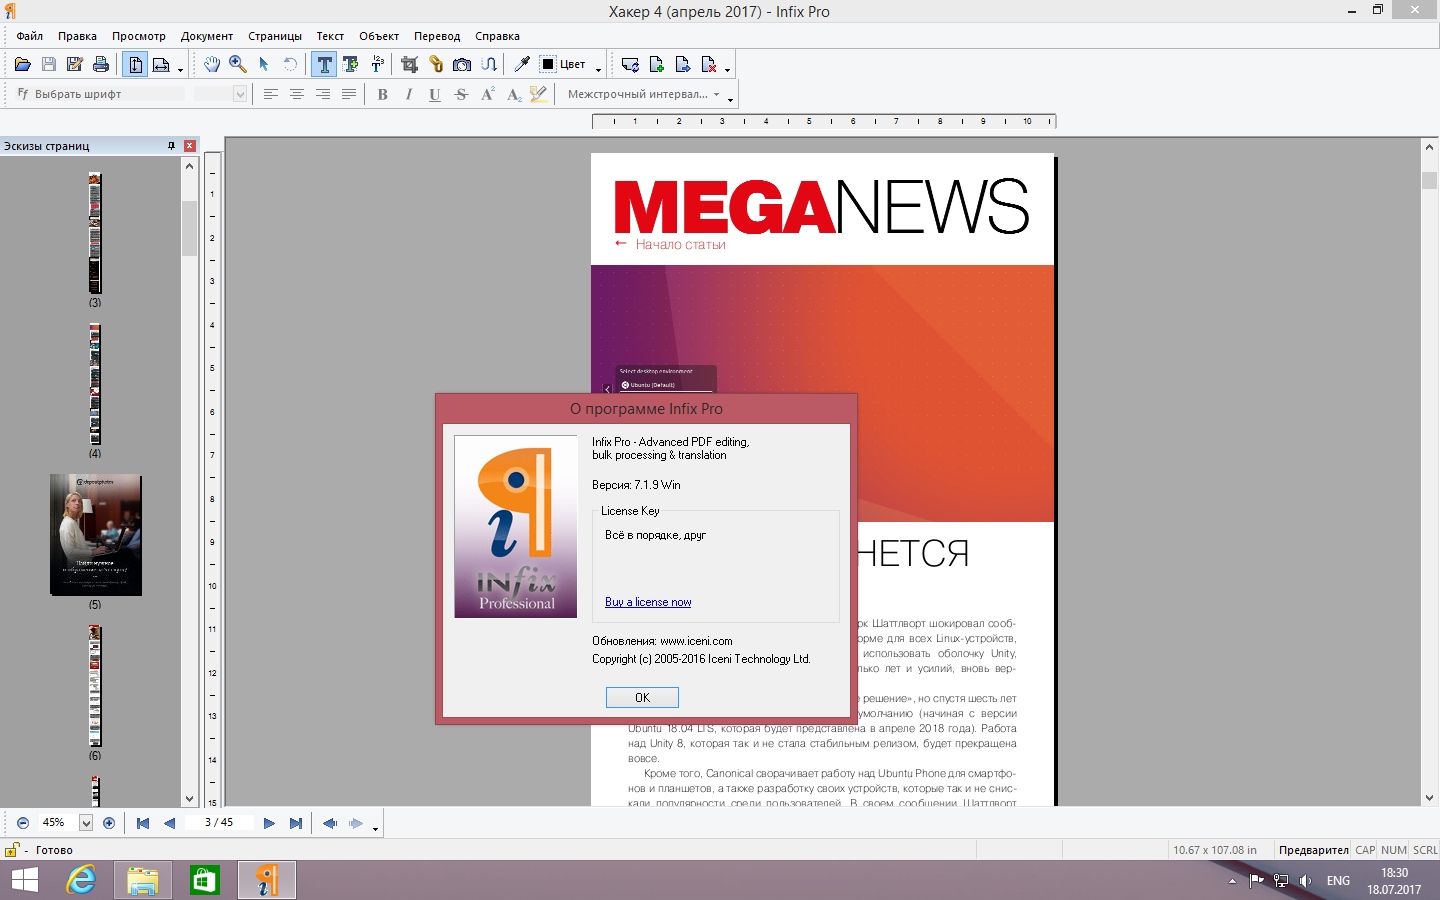The height and width of the screenshot is (900, 1440).
Task: Click the Undo rotate arrow icon
Action: (x=290, y=64)
